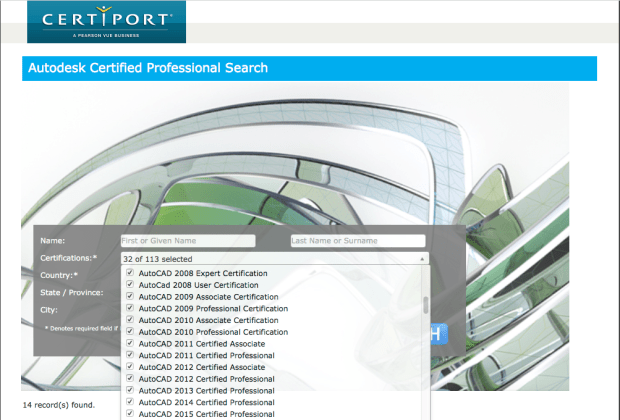Viewport: 620px width, 420px height.
Task: Uncheck AutoCAD 2008 Expert Certification
Action: pos(130,272)
